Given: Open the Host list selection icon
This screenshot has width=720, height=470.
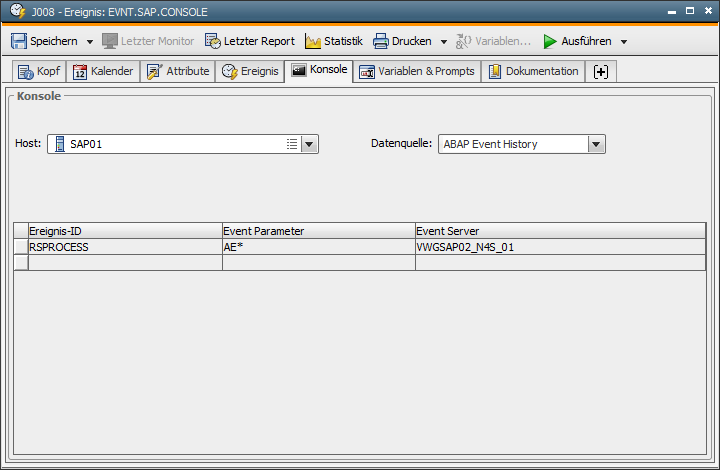Looking at the screenshot, I should pos(292,144).
